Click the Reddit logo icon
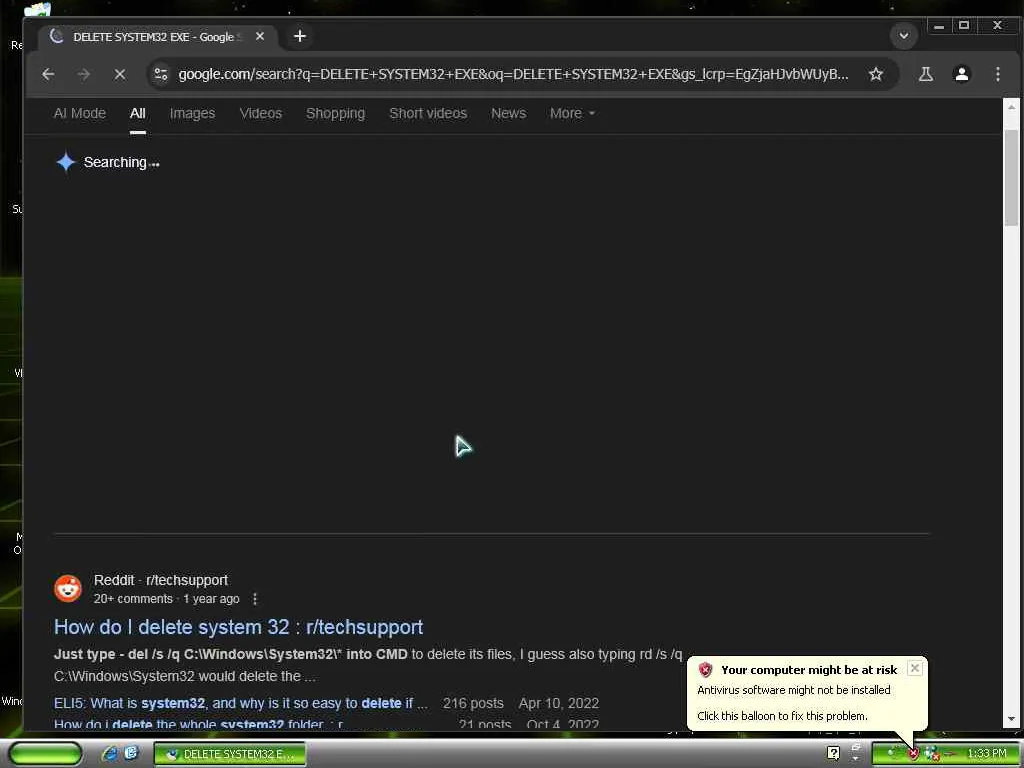This screenshot has width=1024, height=768. [x=68, y=588]
